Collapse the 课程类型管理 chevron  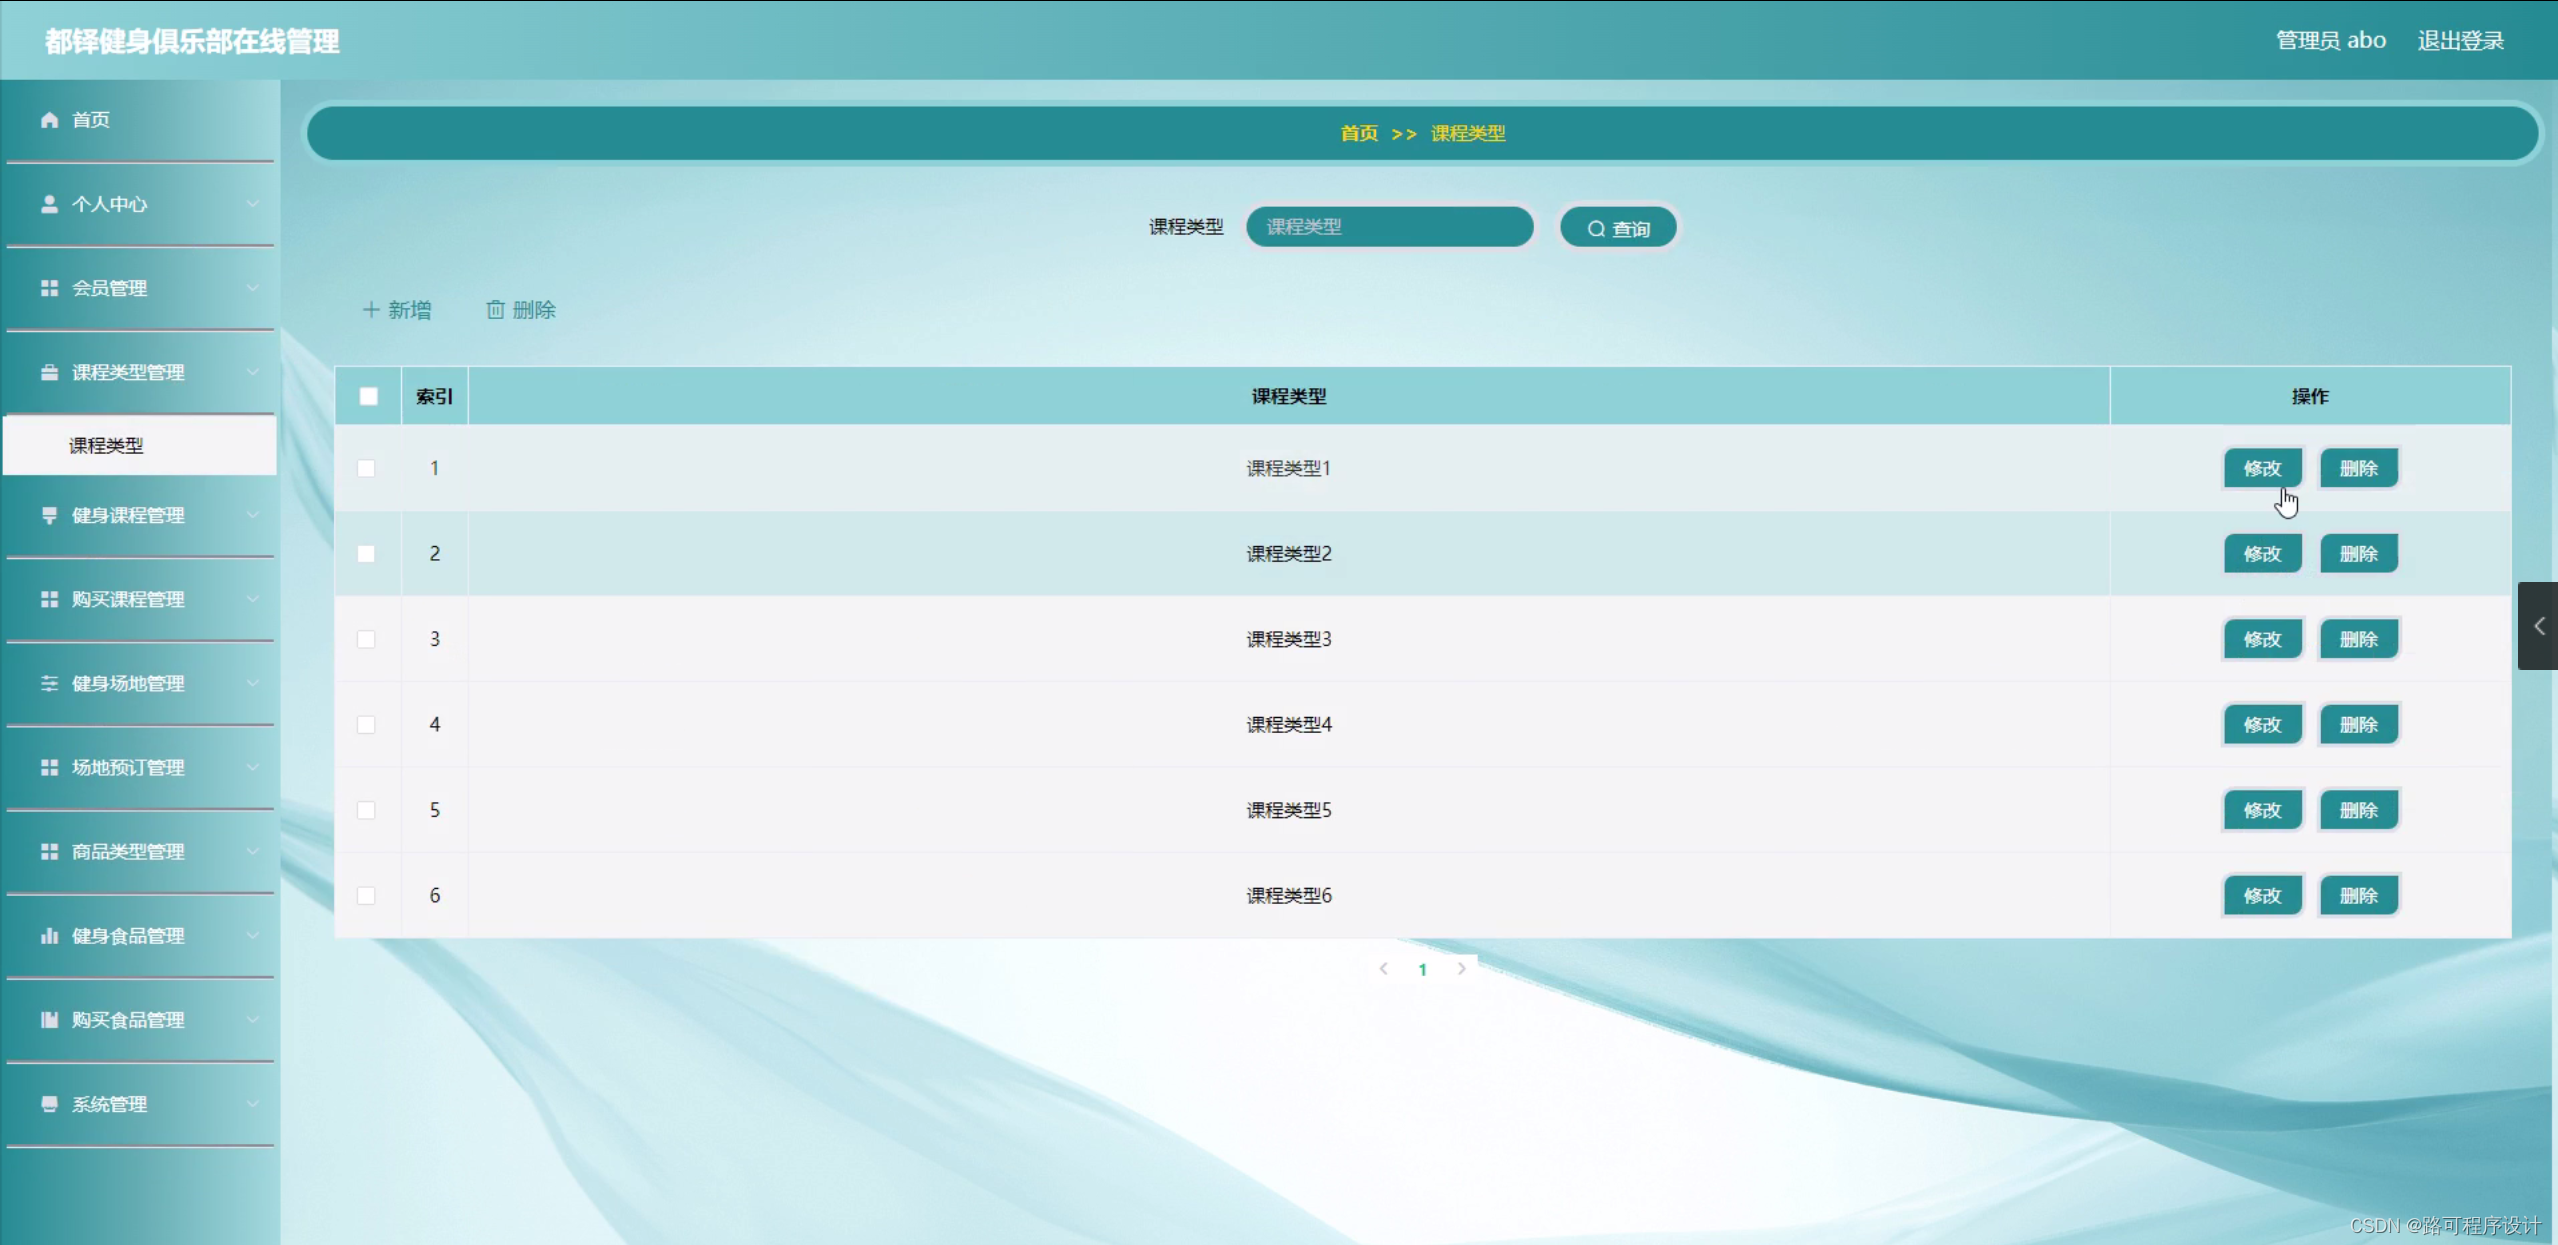253,372
